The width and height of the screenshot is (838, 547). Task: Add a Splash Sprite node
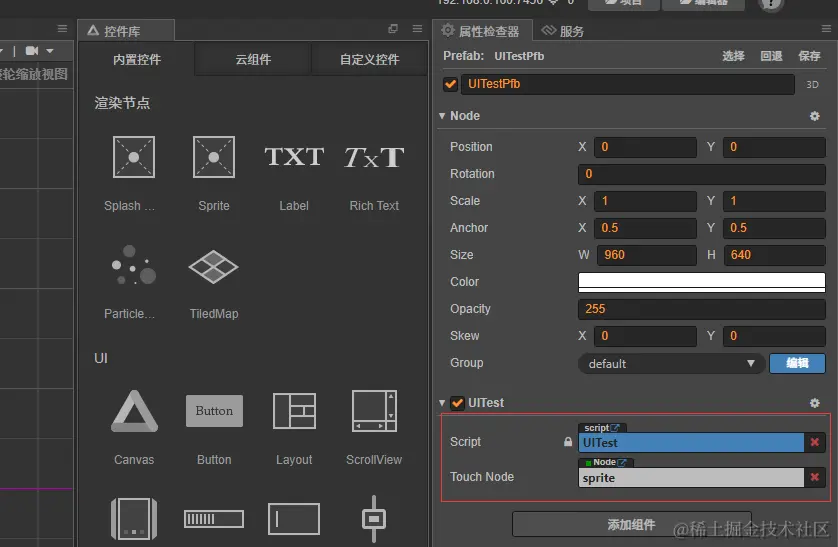click(134, 157)
